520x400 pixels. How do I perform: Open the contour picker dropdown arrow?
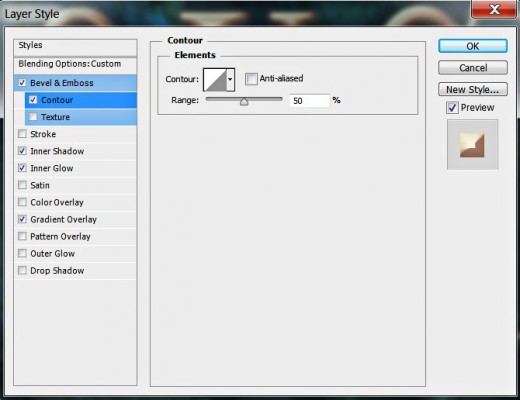coord(230,79)
